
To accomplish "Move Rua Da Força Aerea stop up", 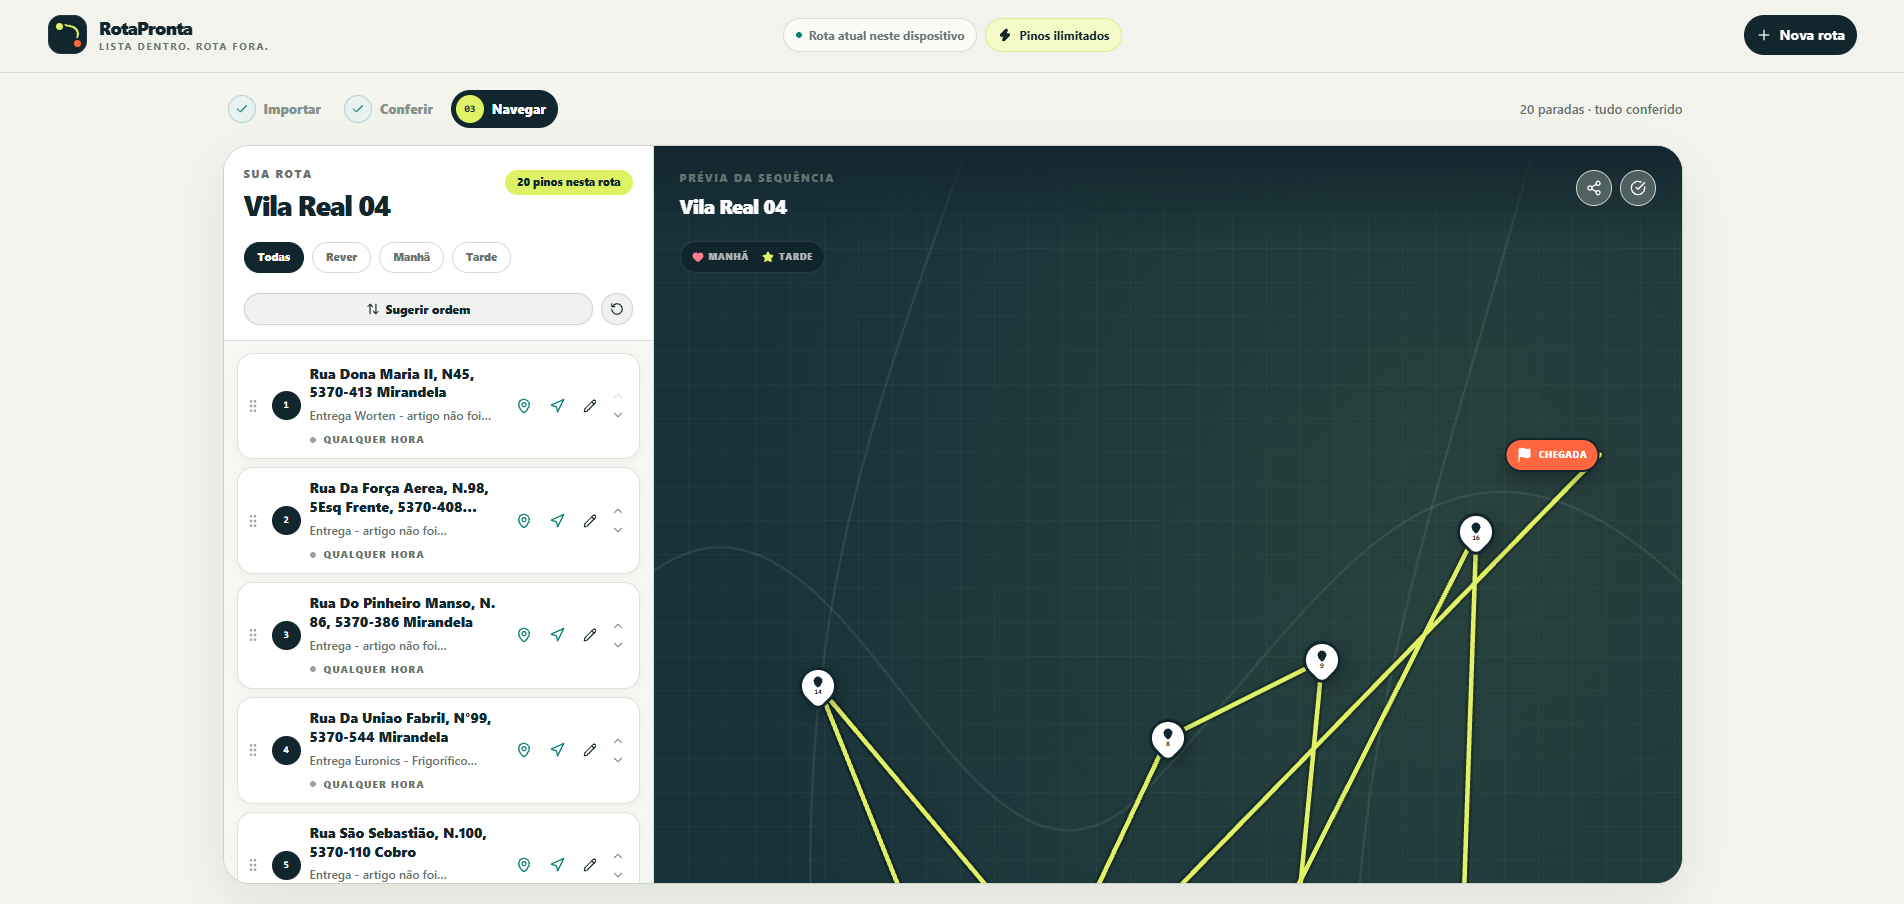I will point(618,511).
